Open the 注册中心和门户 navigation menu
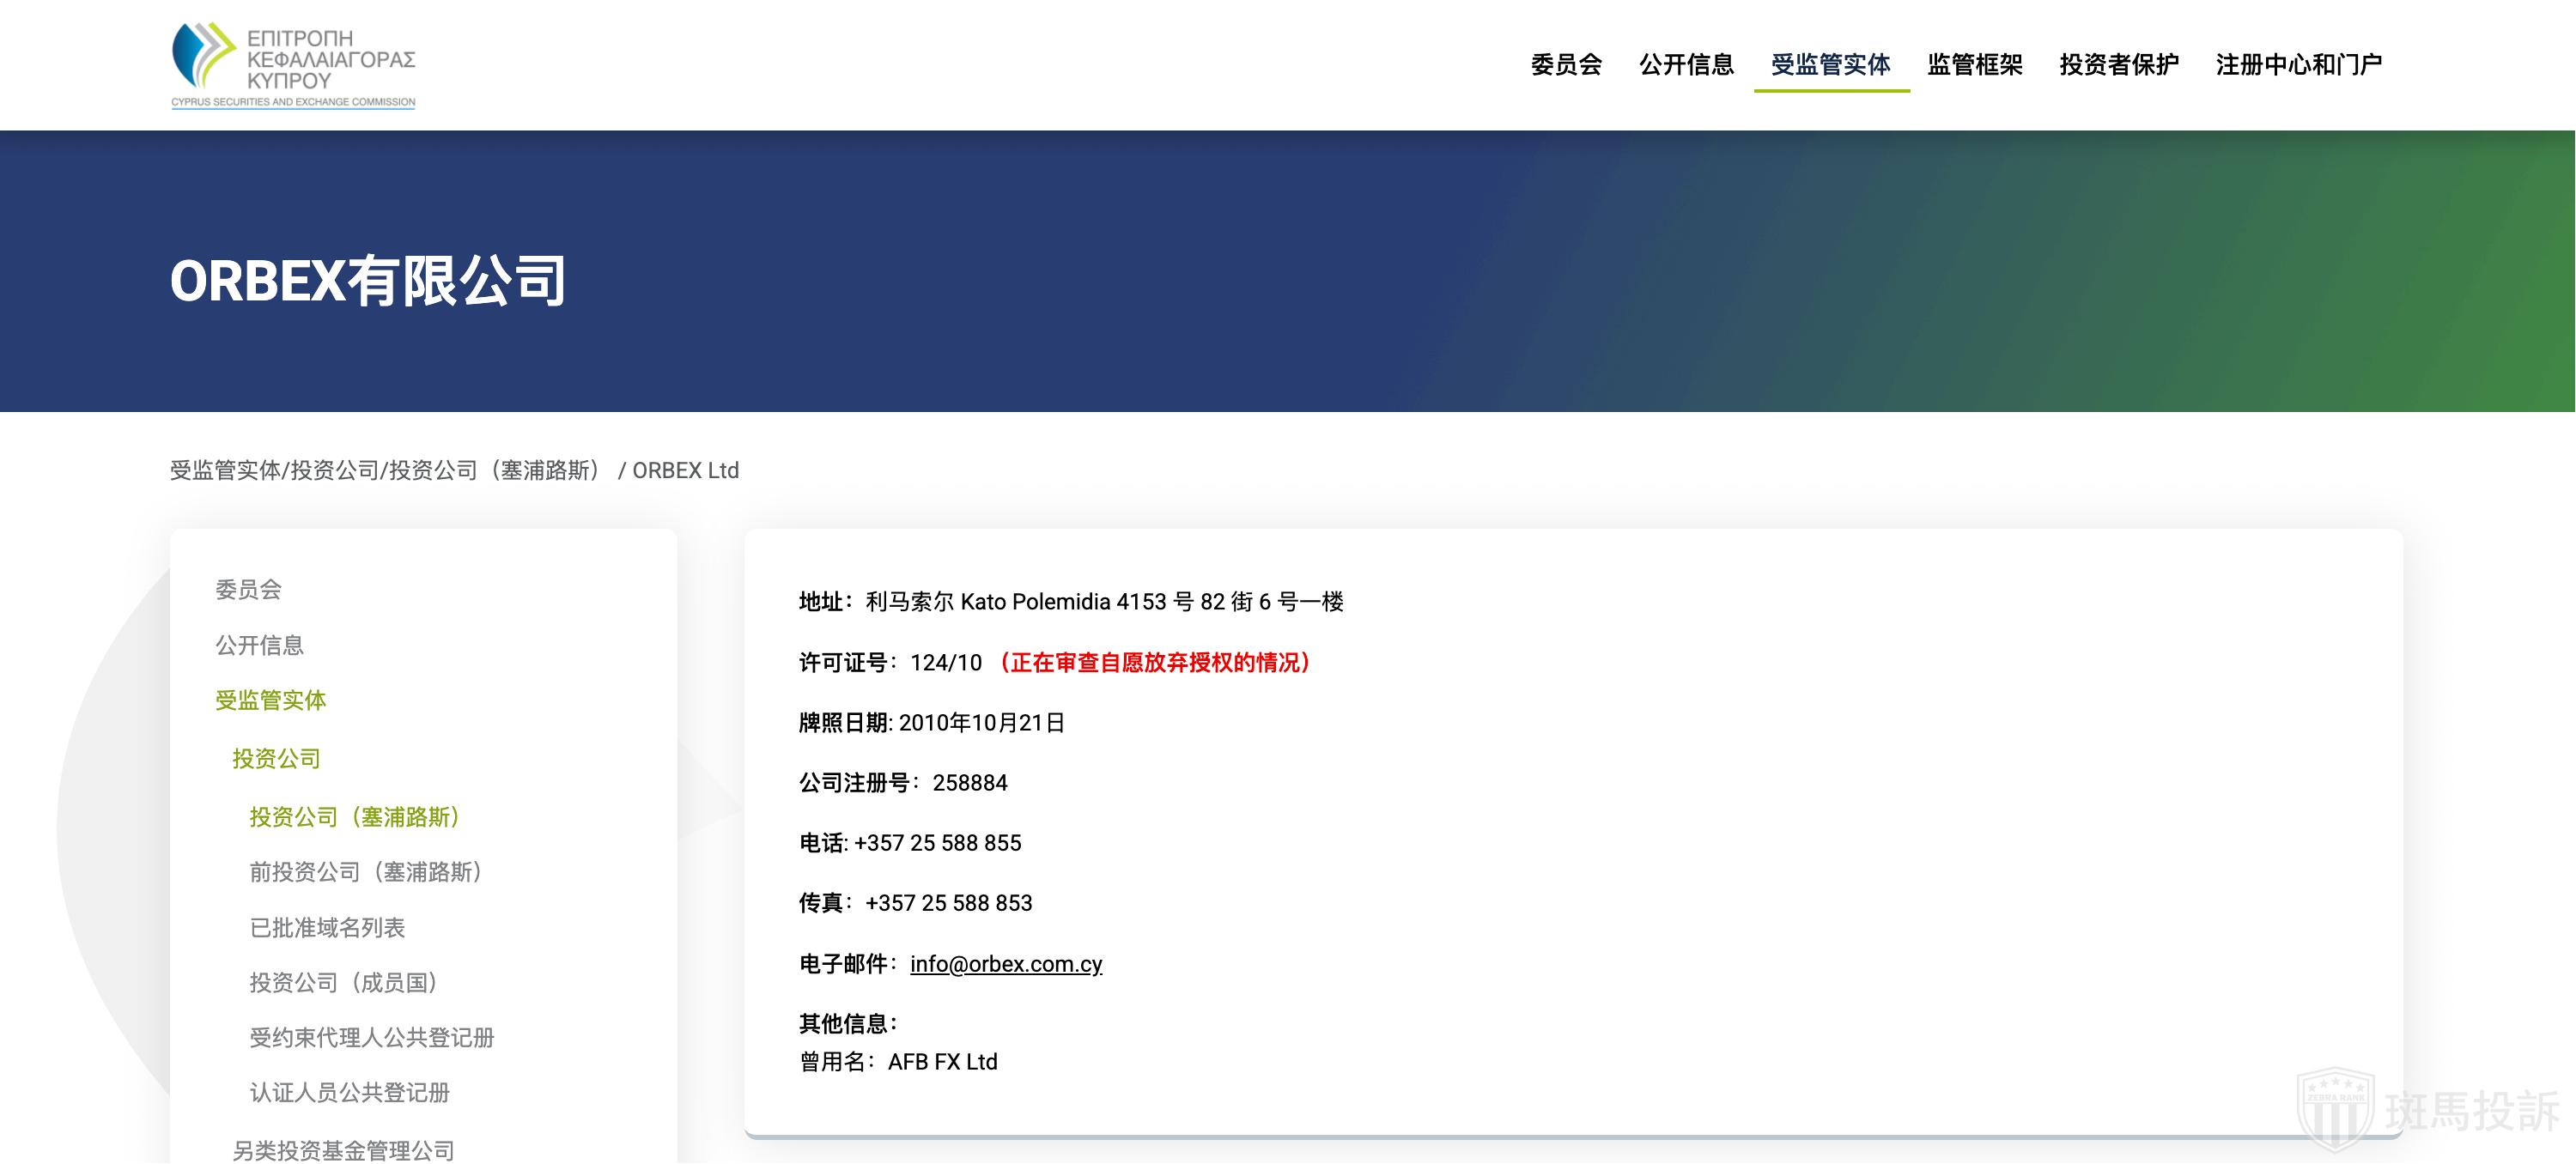Viewport: 2576px width, 1164px height. click(x=2298, y=65)
